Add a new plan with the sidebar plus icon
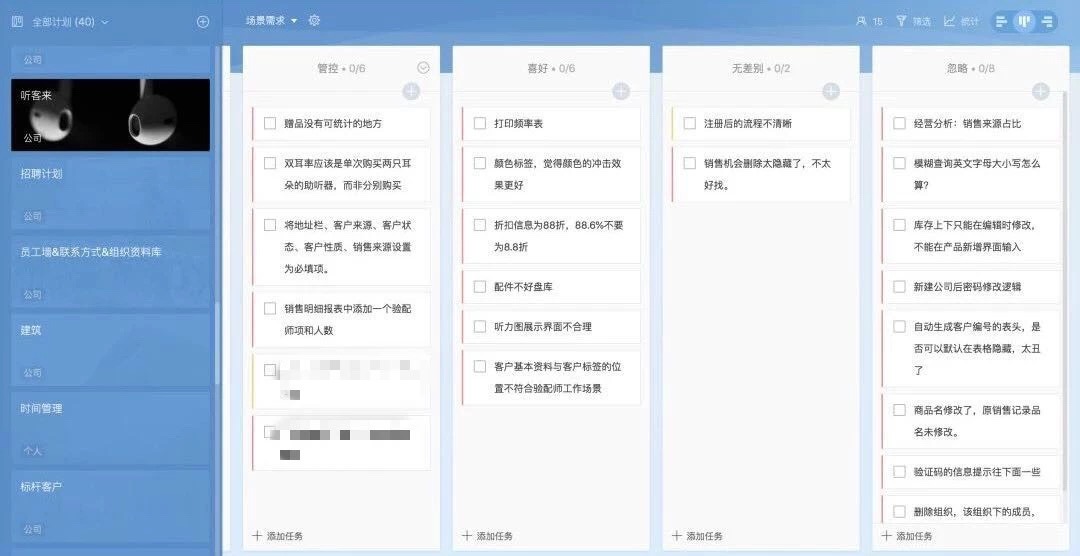Viewport: 1080px width, 556px height. point(203,21)
